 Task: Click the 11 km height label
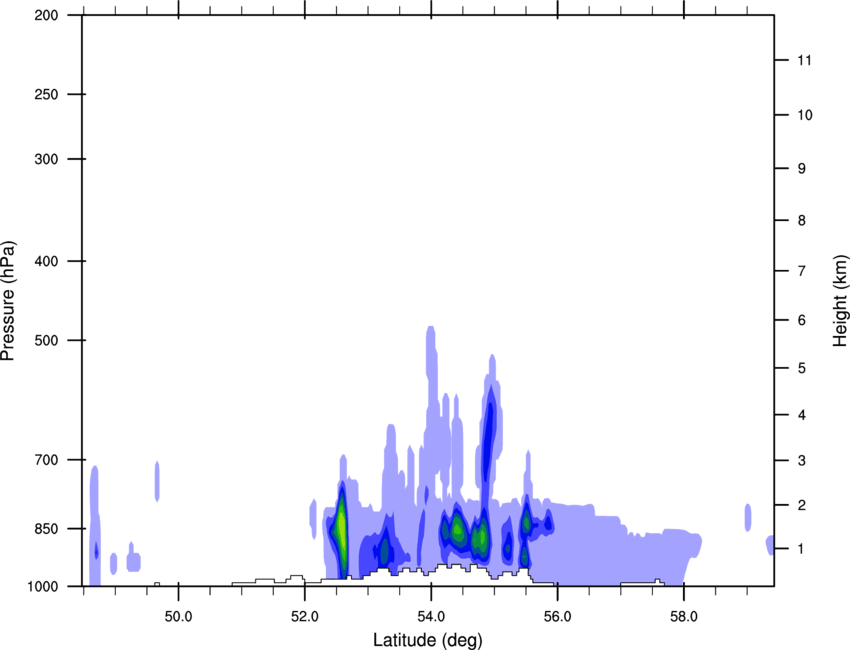tap(804, 60)
